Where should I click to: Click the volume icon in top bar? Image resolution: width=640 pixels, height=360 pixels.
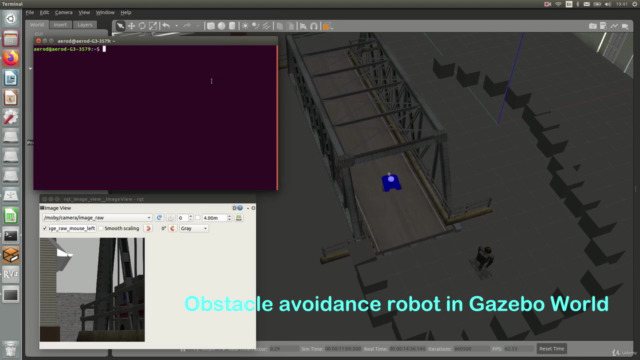(608, 4)
